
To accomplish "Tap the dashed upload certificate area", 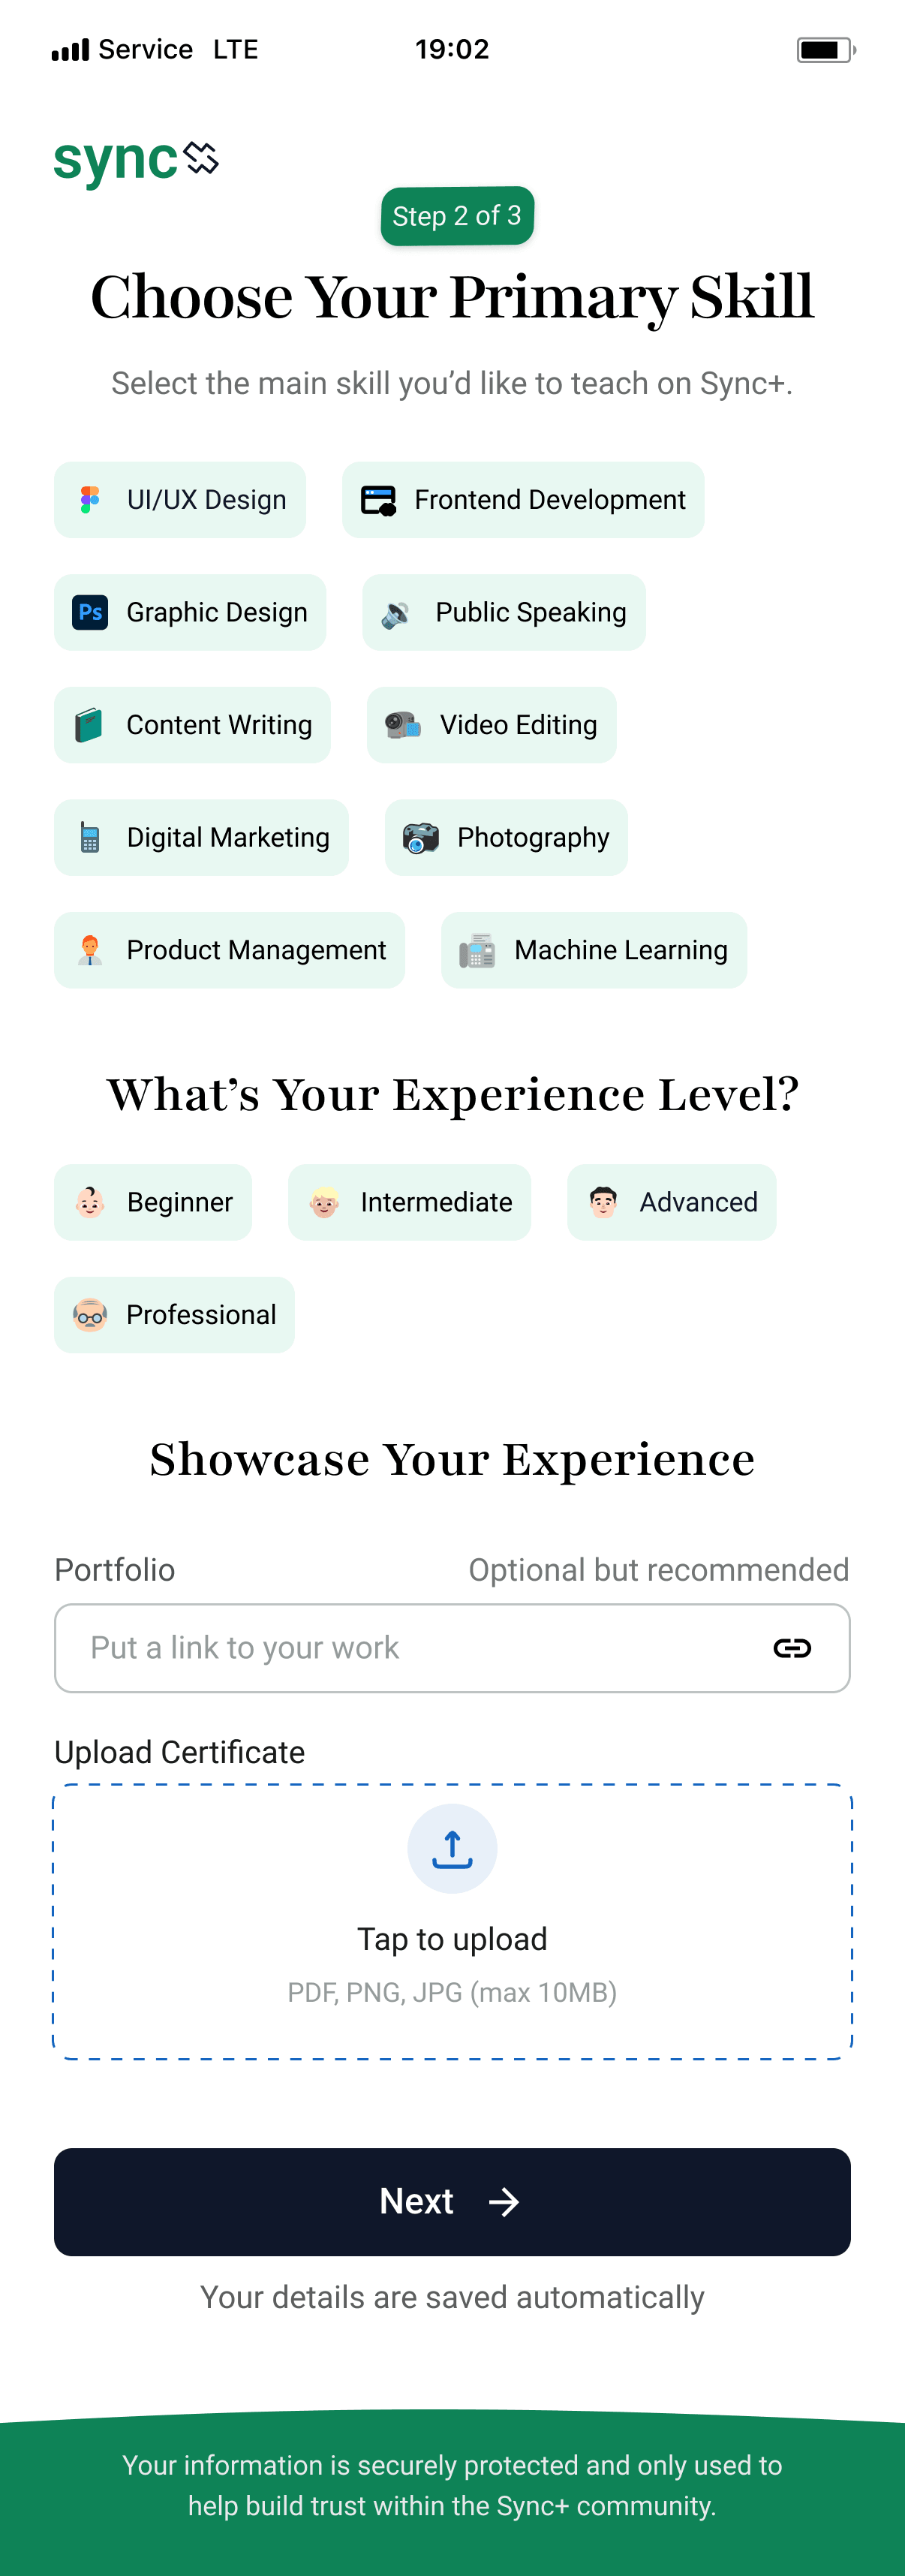I will [452, 1921].
